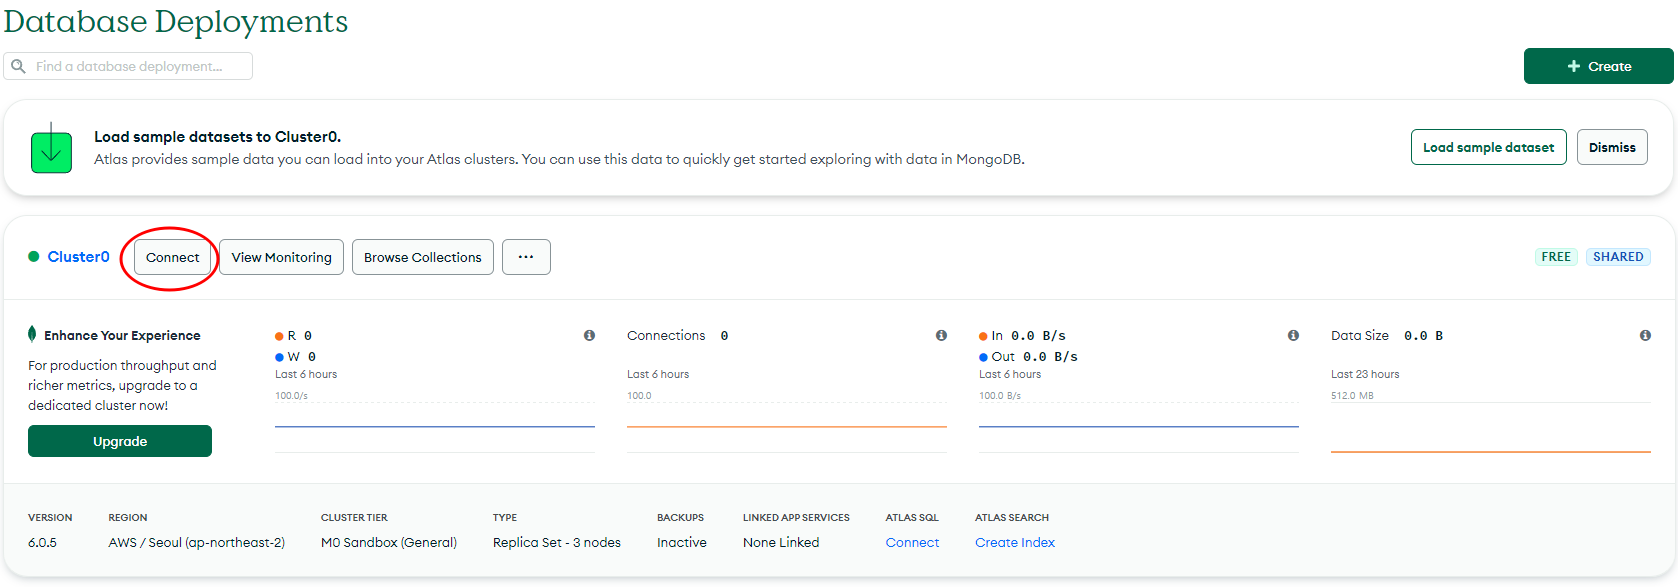Dismiss the sample dataset banner
Image resolution: width=1678 pixels, height=587 pixels.
(1612, 147)
